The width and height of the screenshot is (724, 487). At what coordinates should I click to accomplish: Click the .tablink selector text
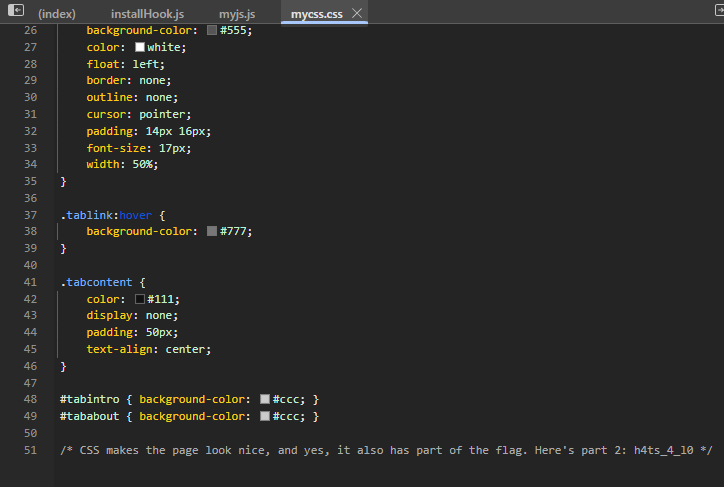point(86,215)
